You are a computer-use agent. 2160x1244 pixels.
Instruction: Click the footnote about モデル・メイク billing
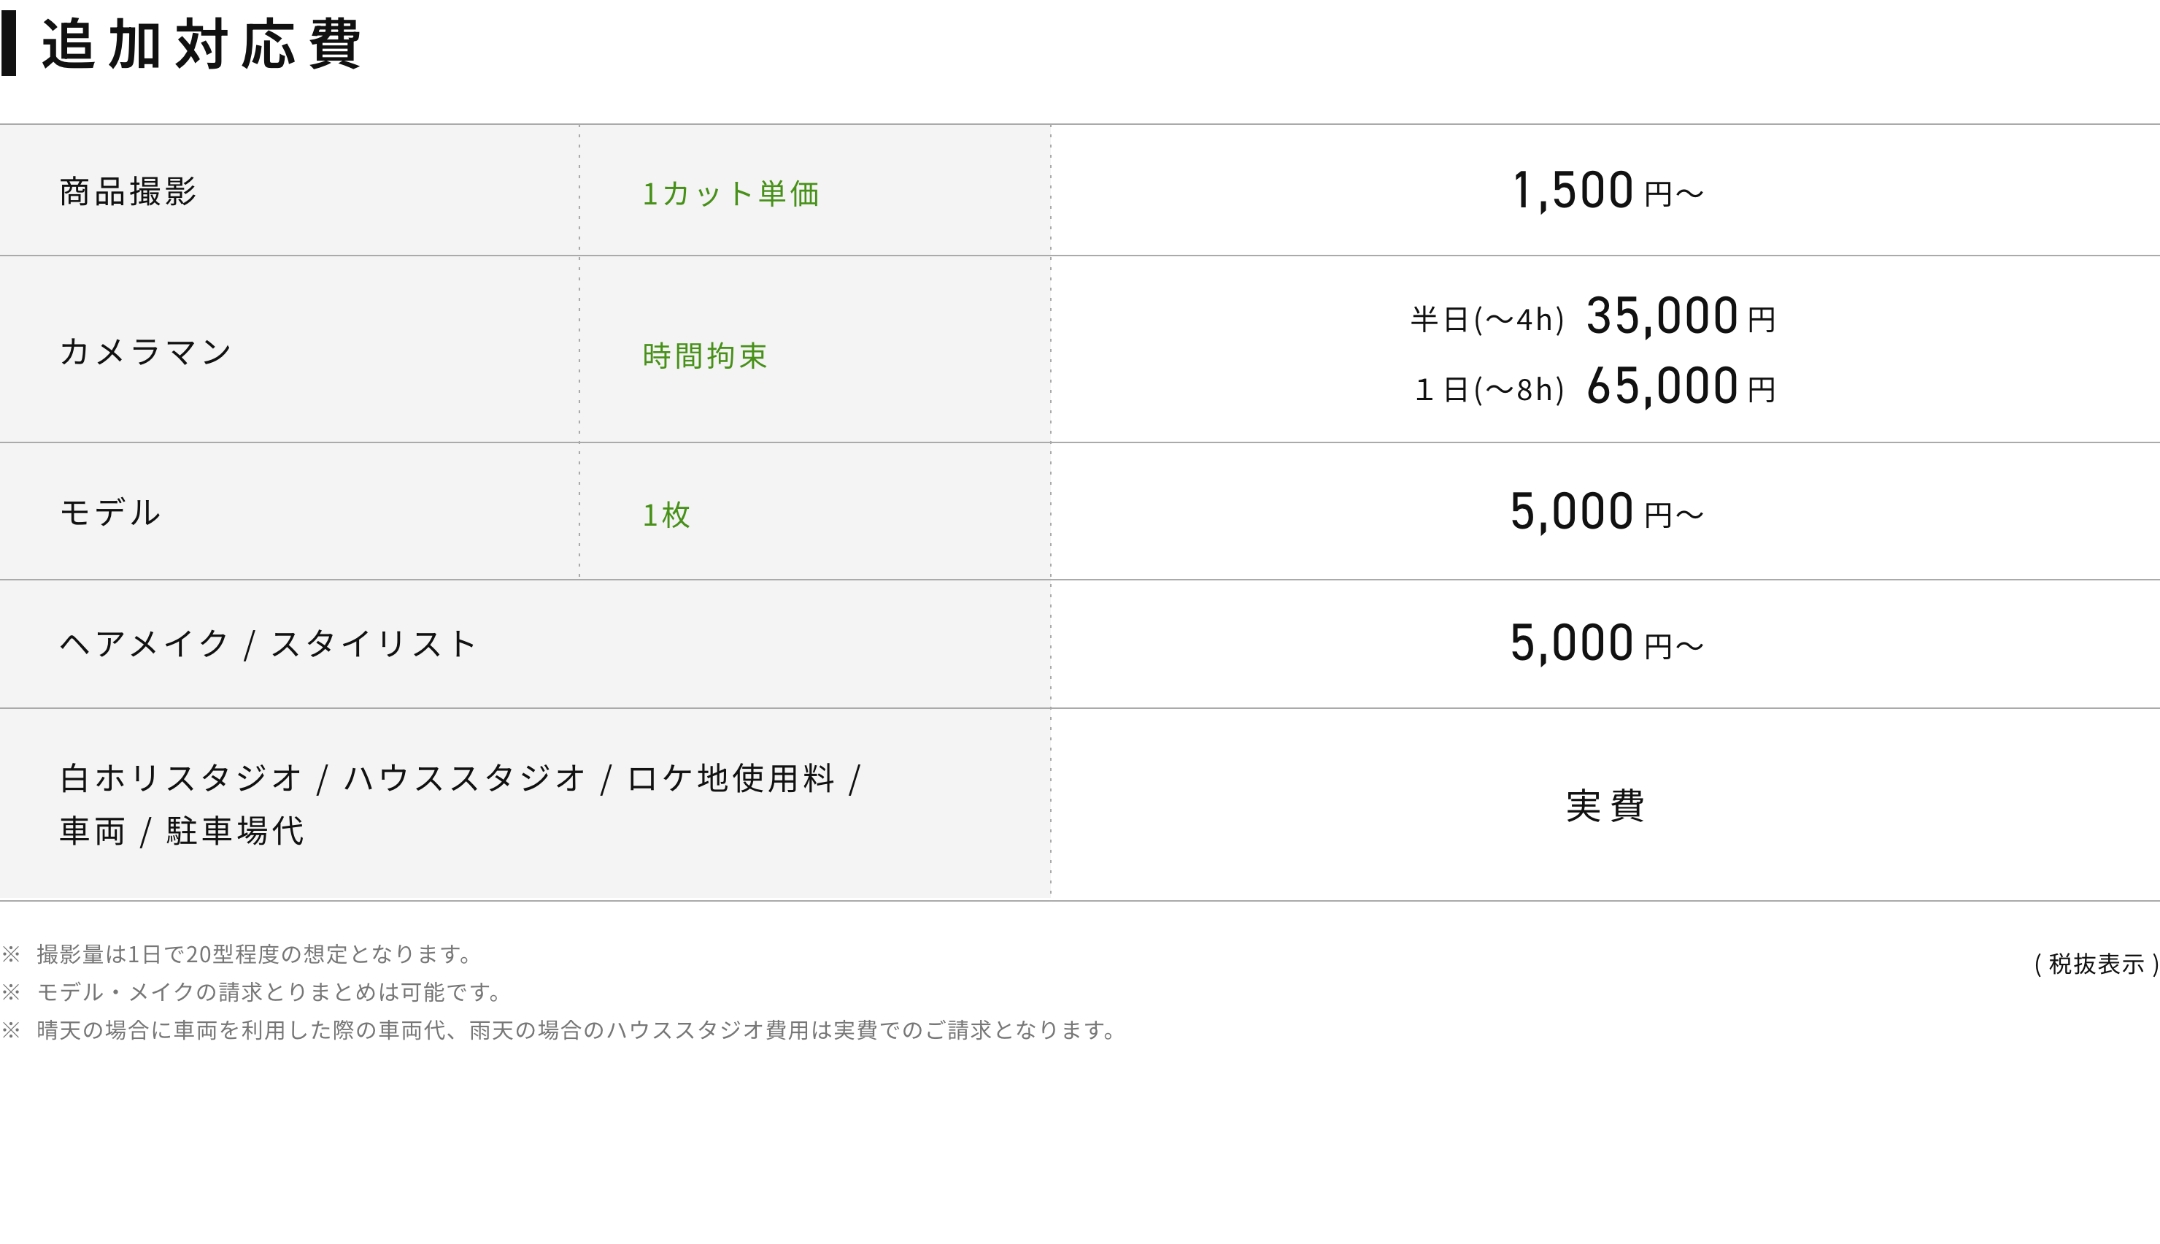268,992
